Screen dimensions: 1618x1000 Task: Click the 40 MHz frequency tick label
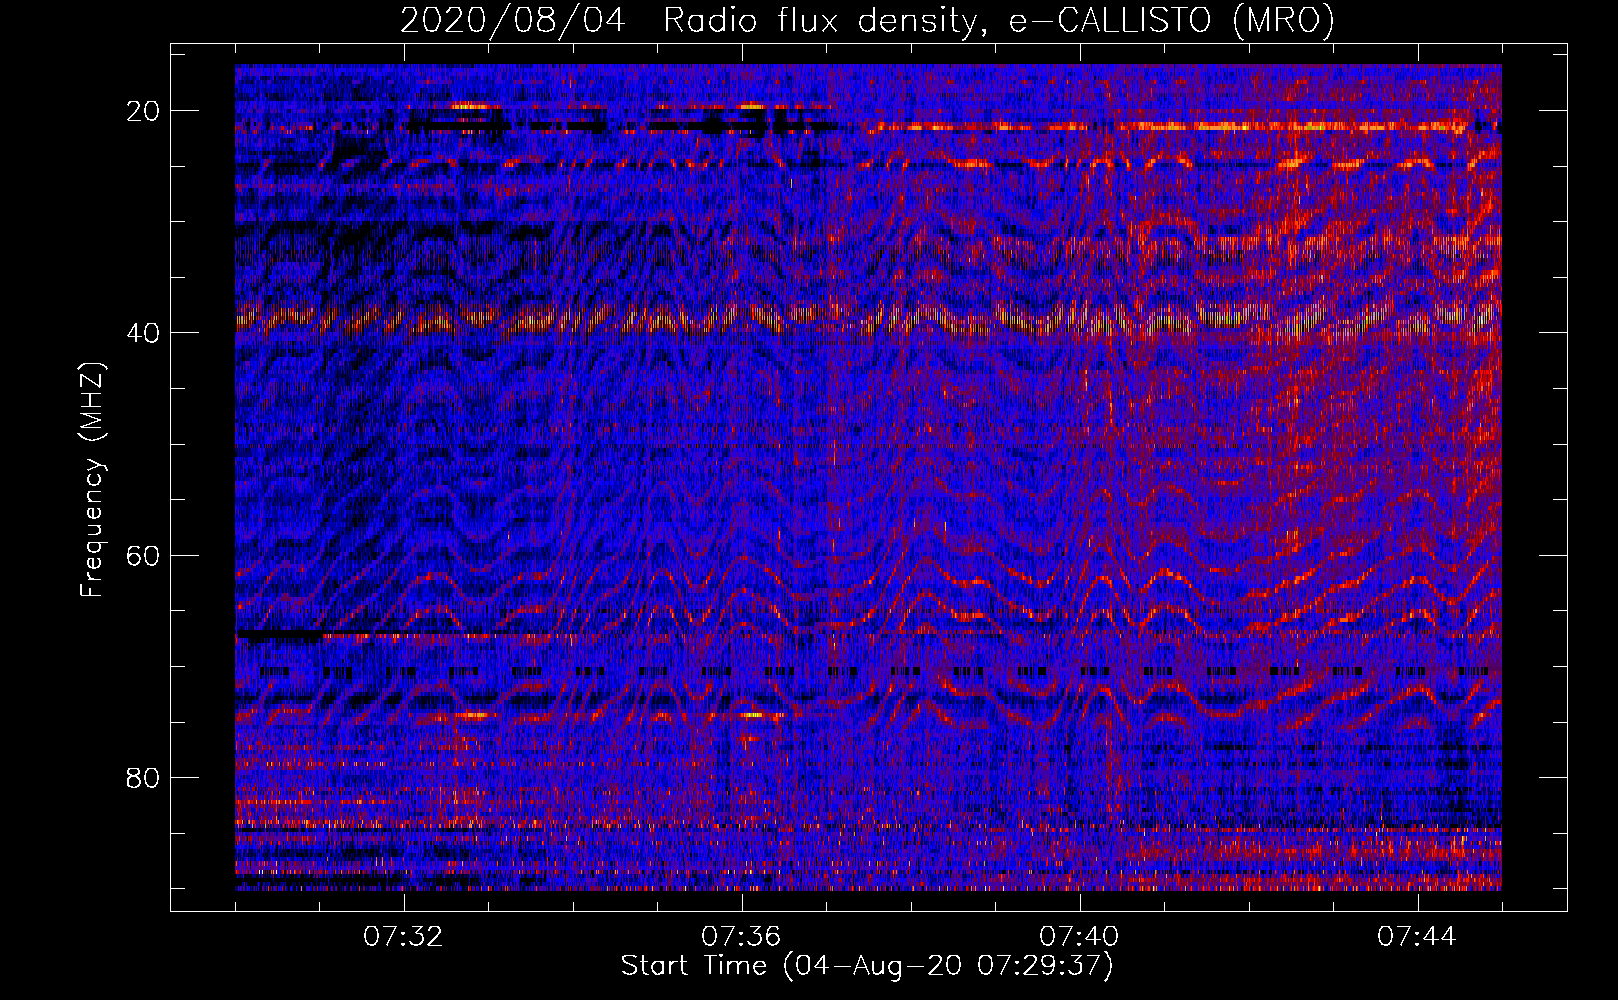144,333
